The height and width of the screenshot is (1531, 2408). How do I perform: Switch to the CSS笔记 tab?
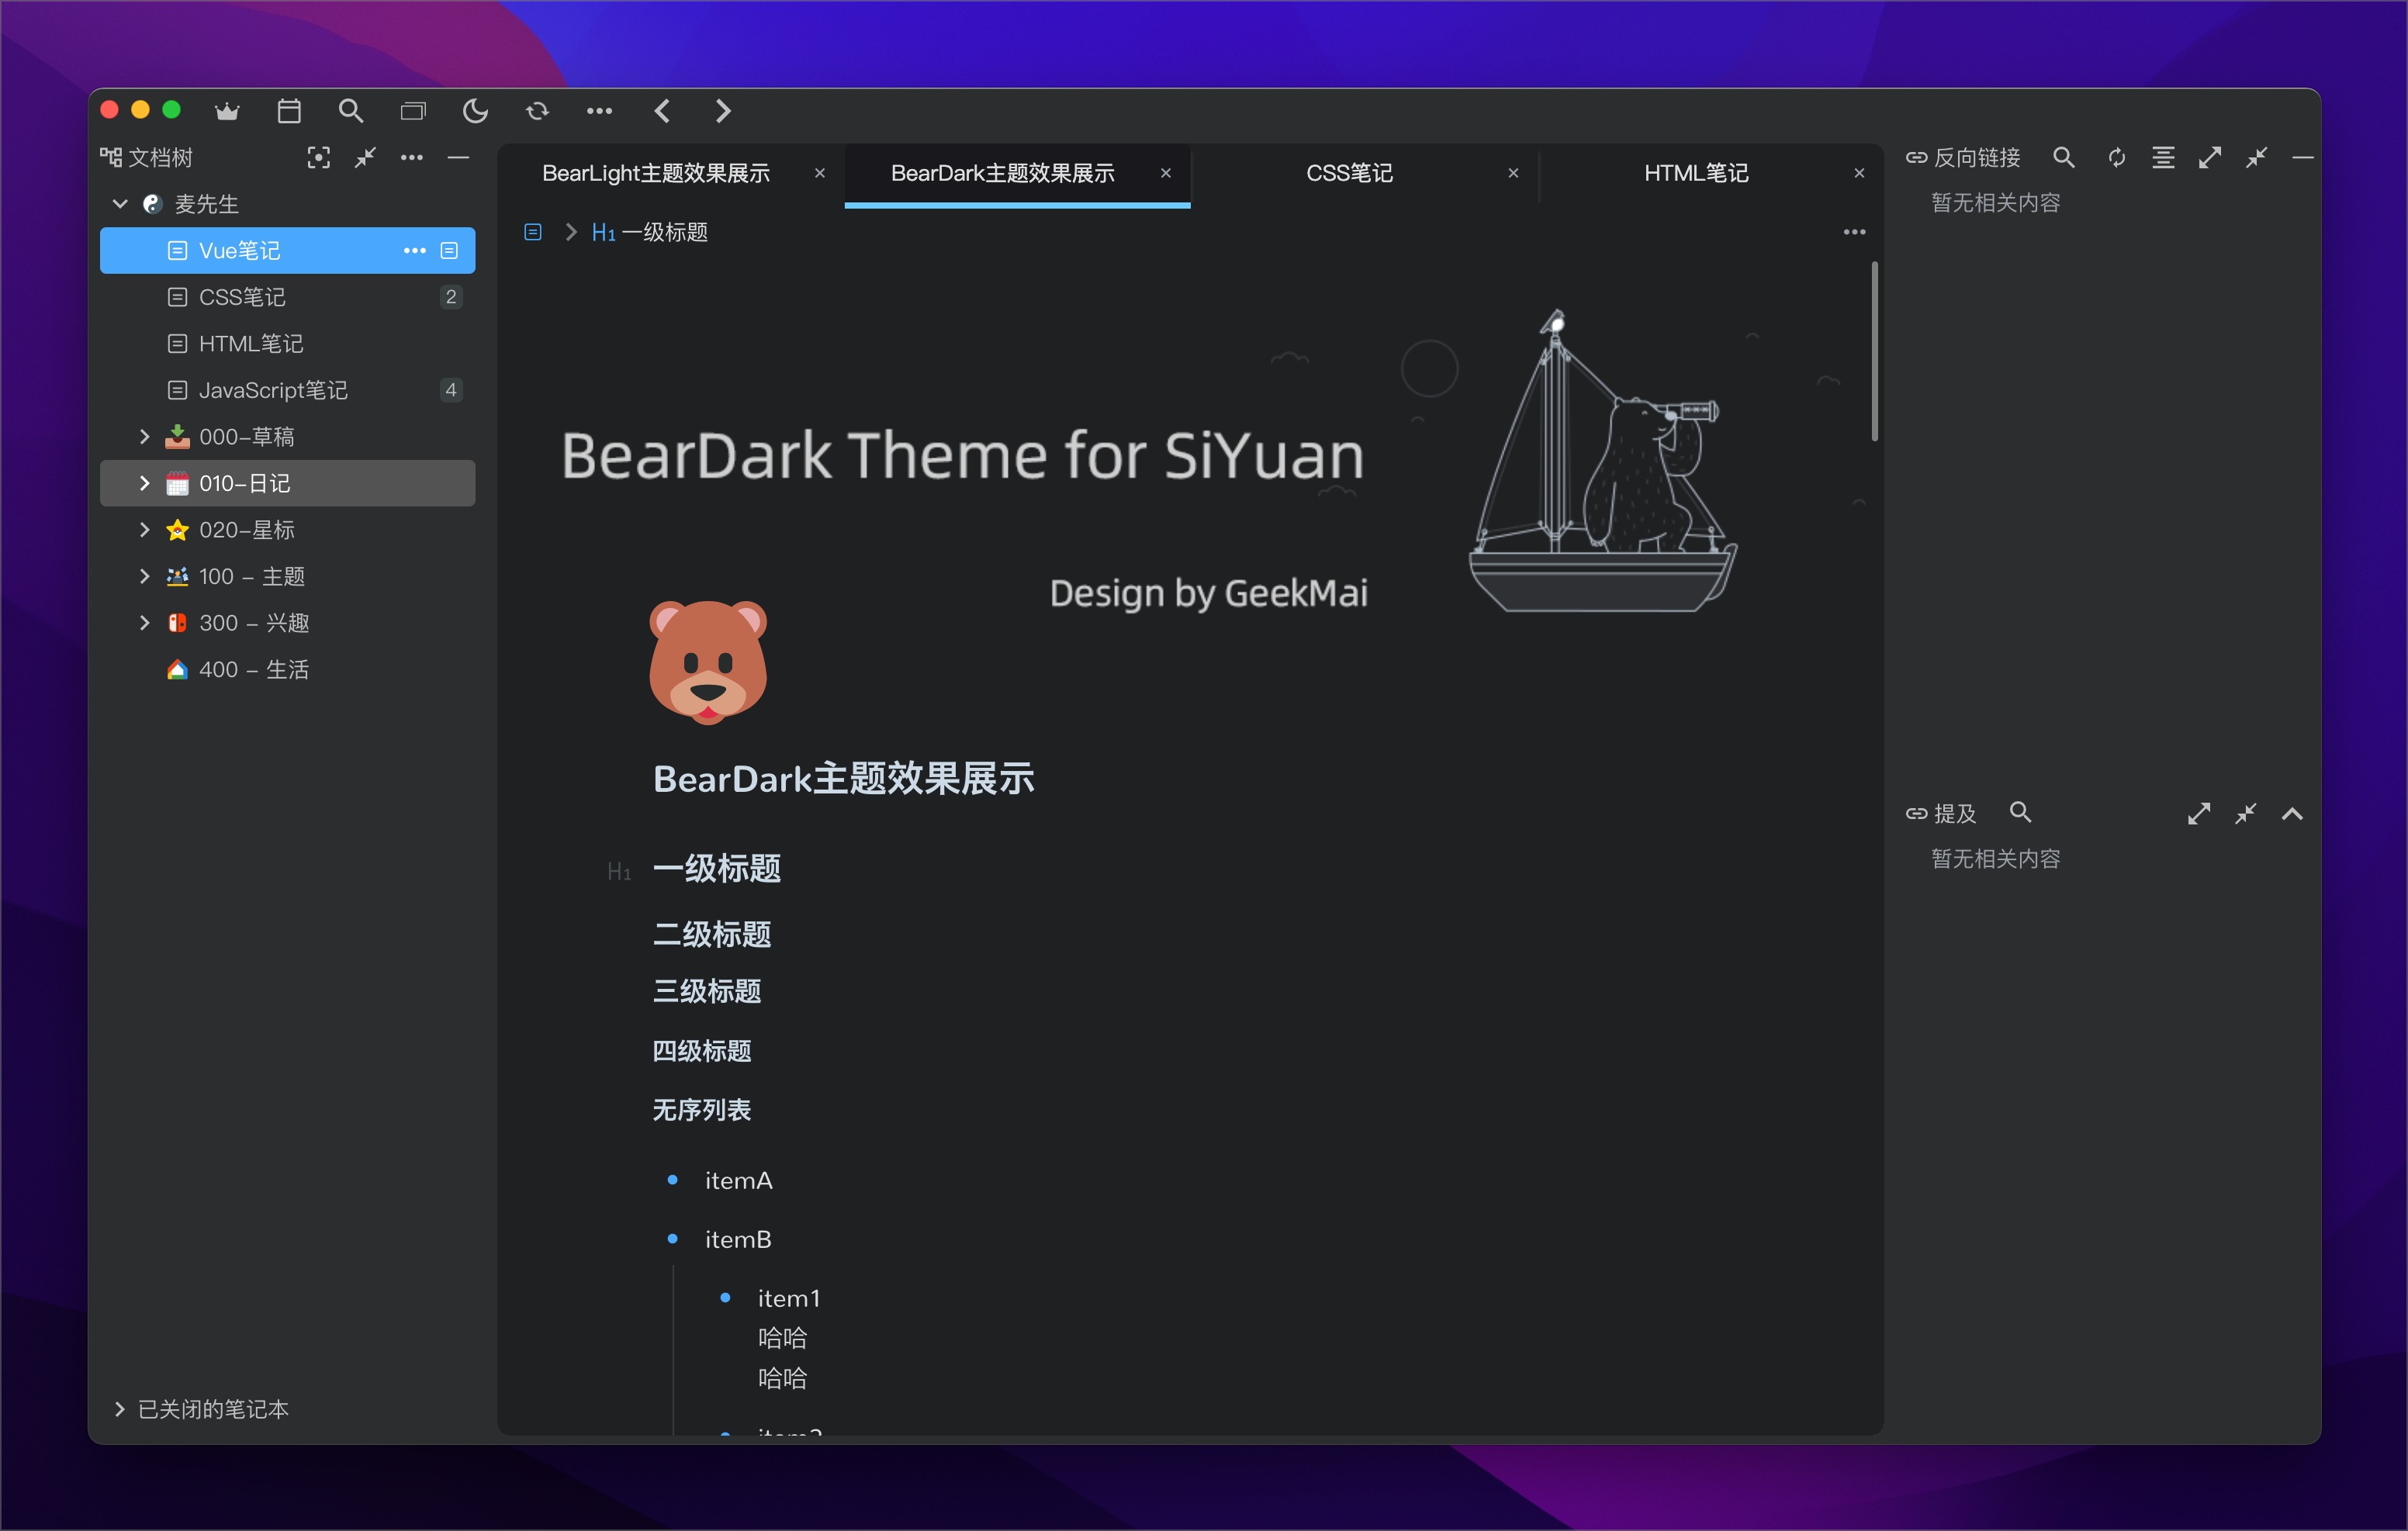(1349, 173)
